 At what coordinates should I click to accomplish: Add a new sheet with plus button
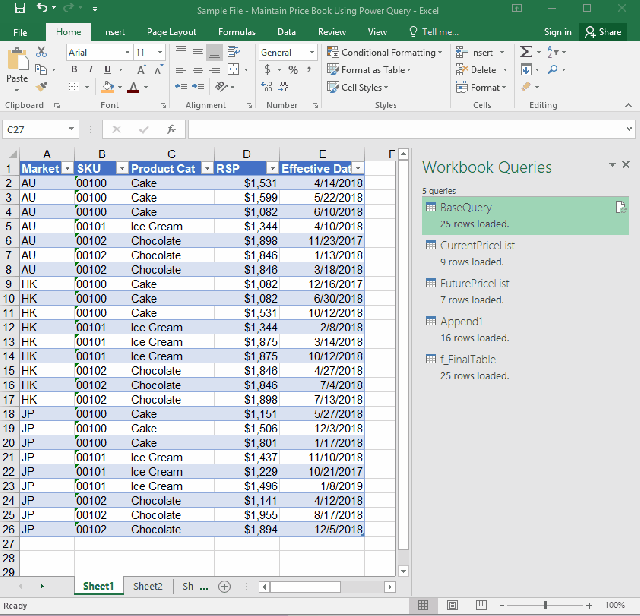click(224, 587)
